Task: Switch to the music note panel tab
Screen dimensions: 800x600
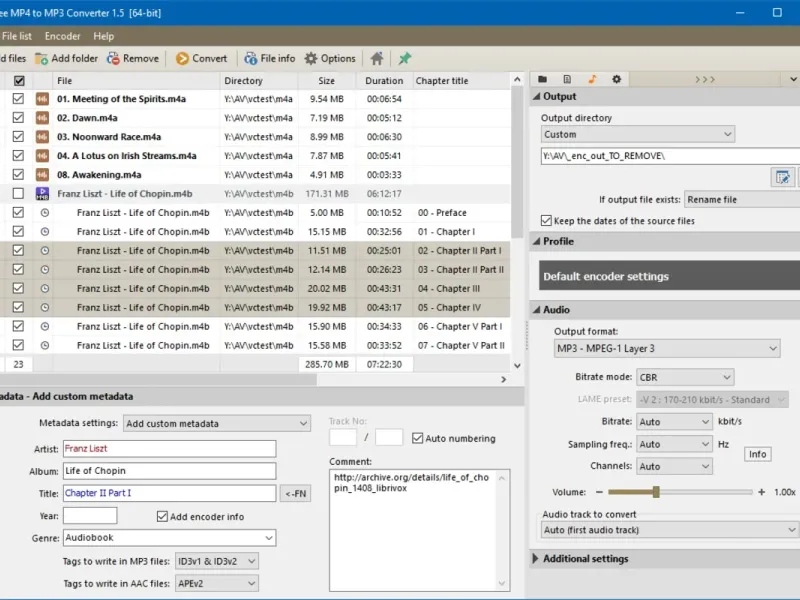Action: 592,79
